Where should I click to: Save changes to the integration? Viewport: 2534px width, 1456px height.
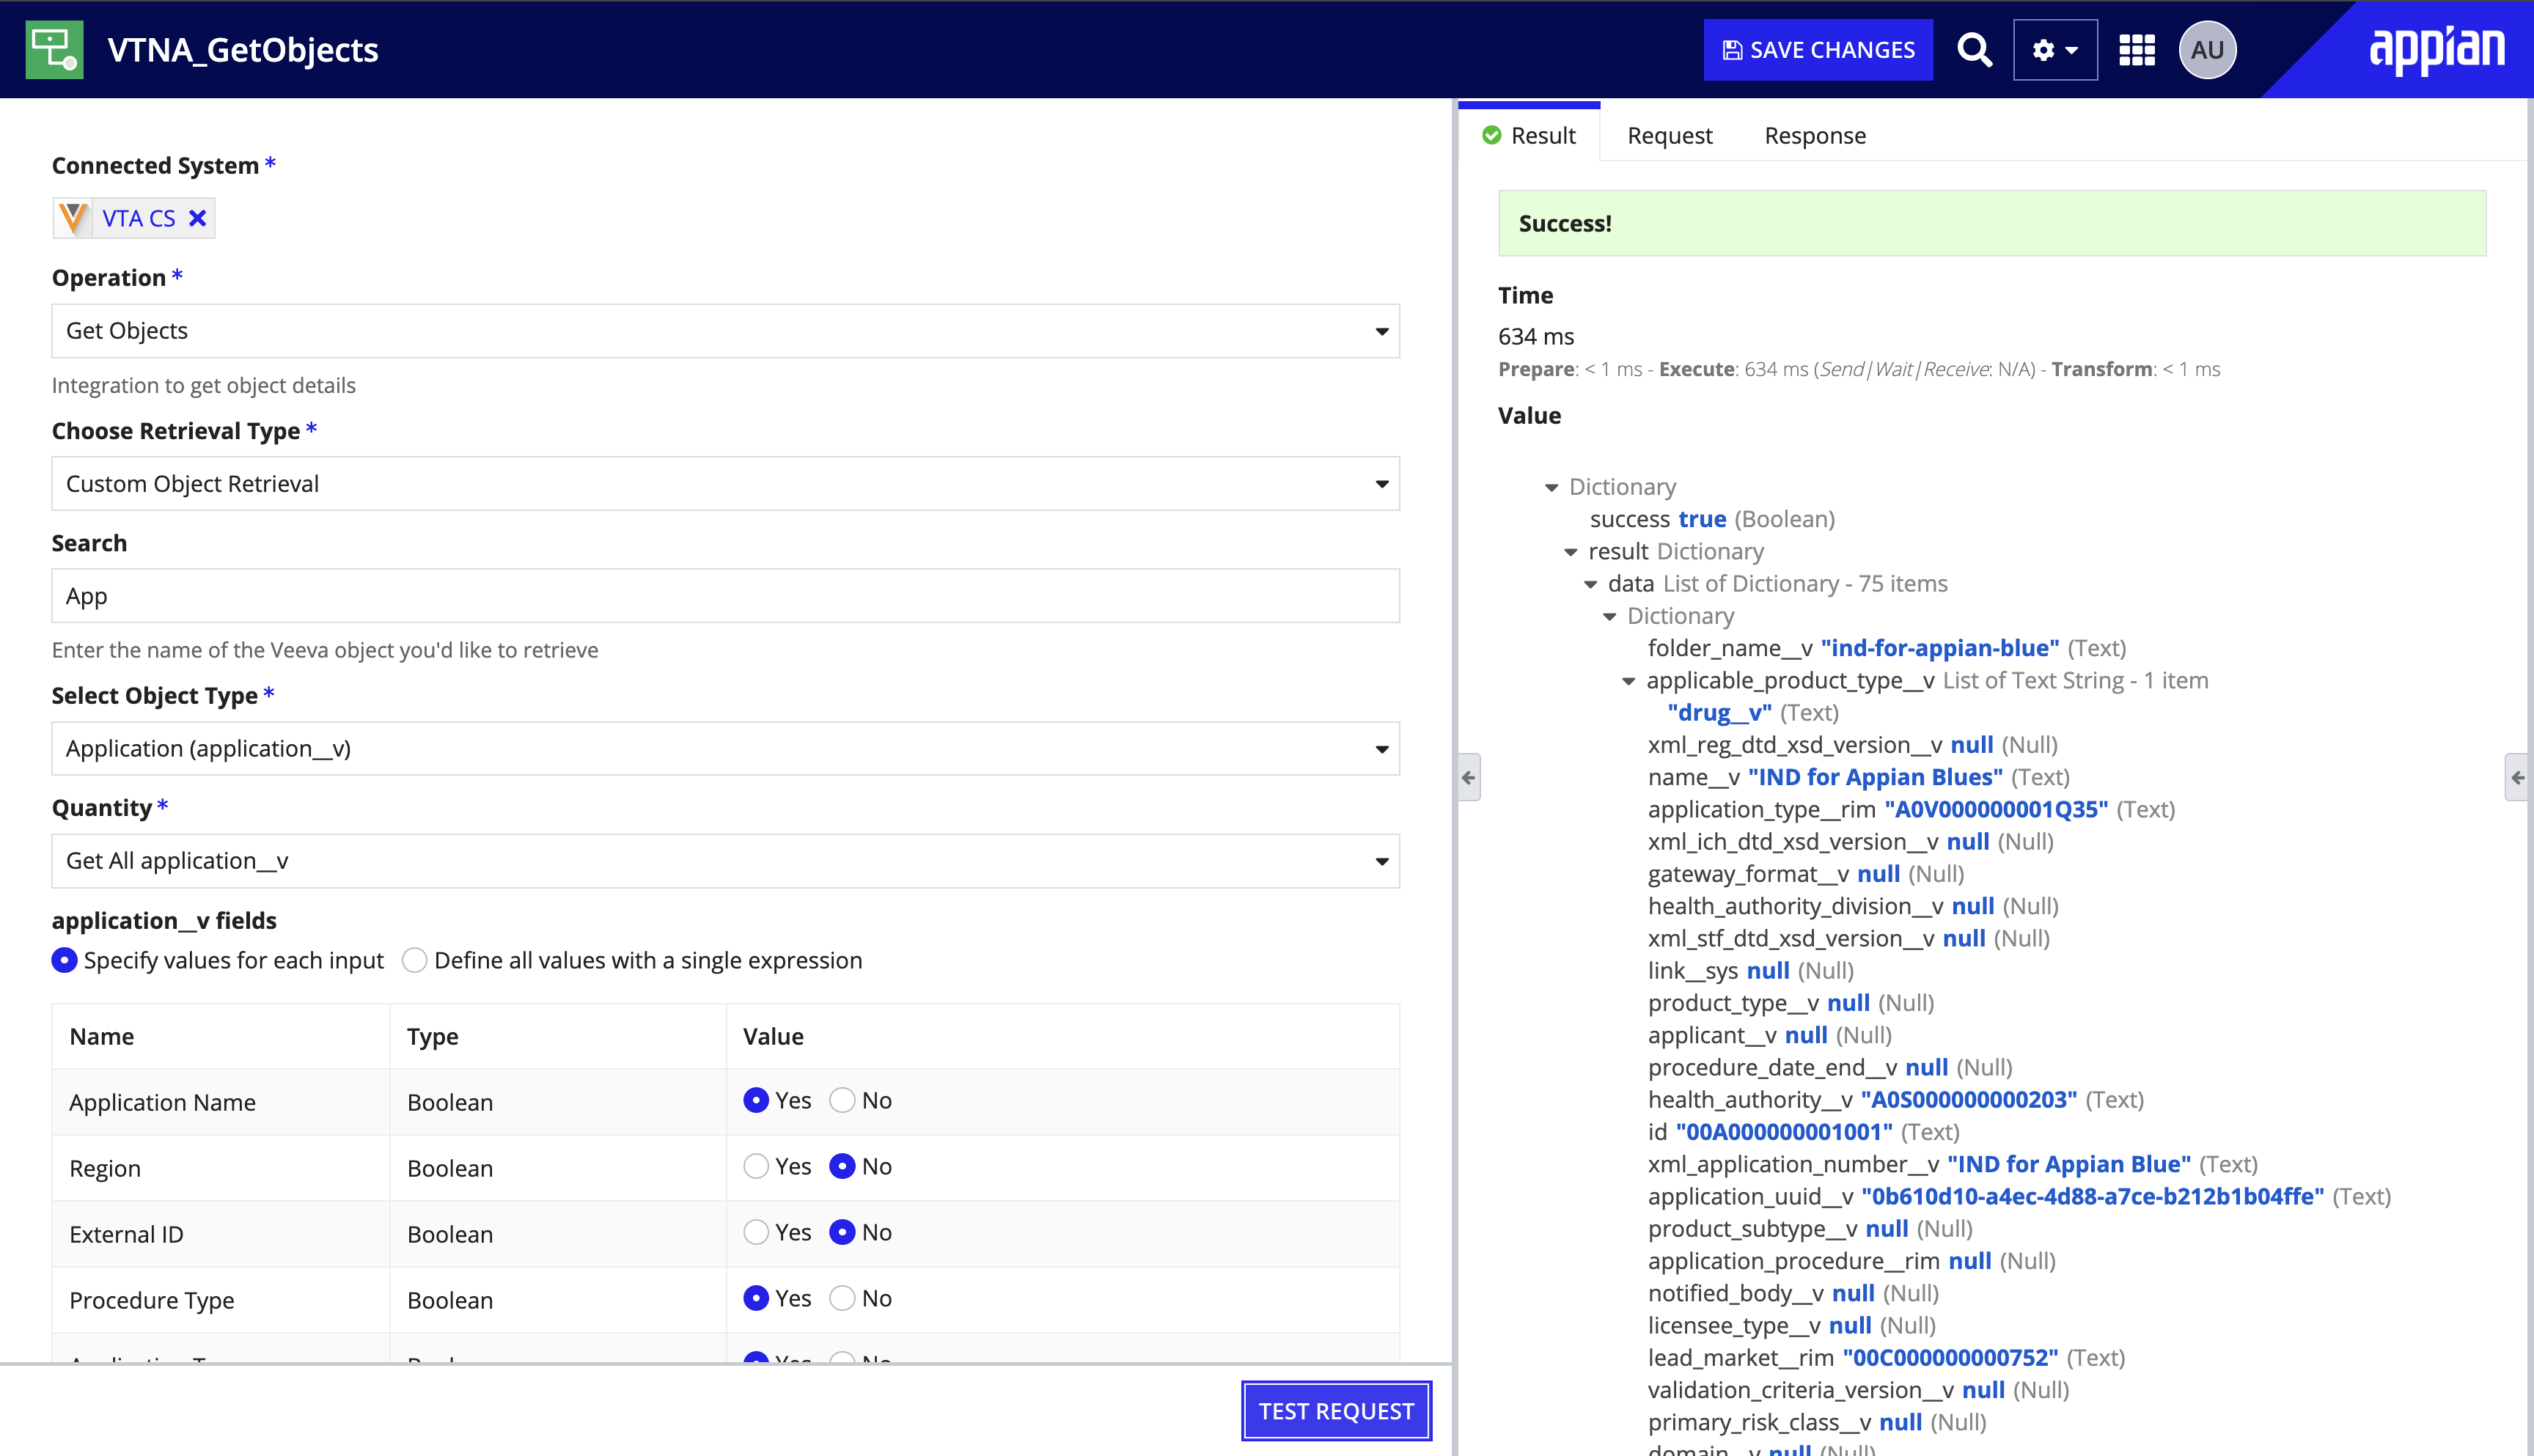pyautogui.click(x=1817, y=50)
